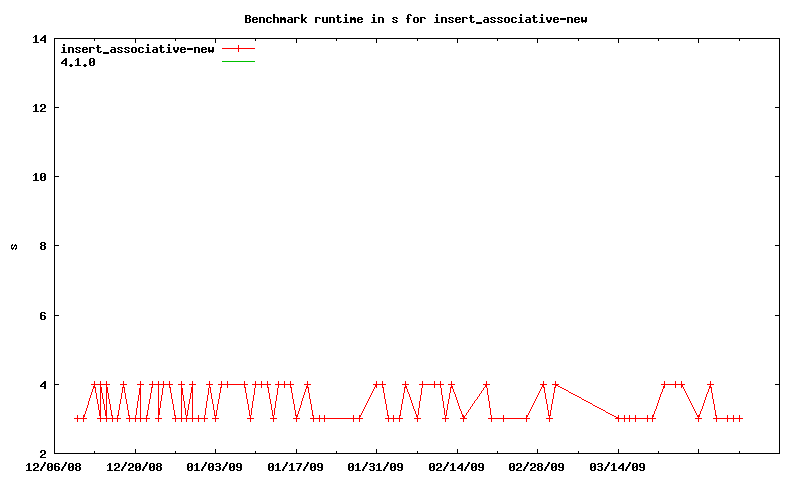The width and height of the screenshot is (800, 480).
Task: Click the y-axis tick label 6
Action: [43, 315]
